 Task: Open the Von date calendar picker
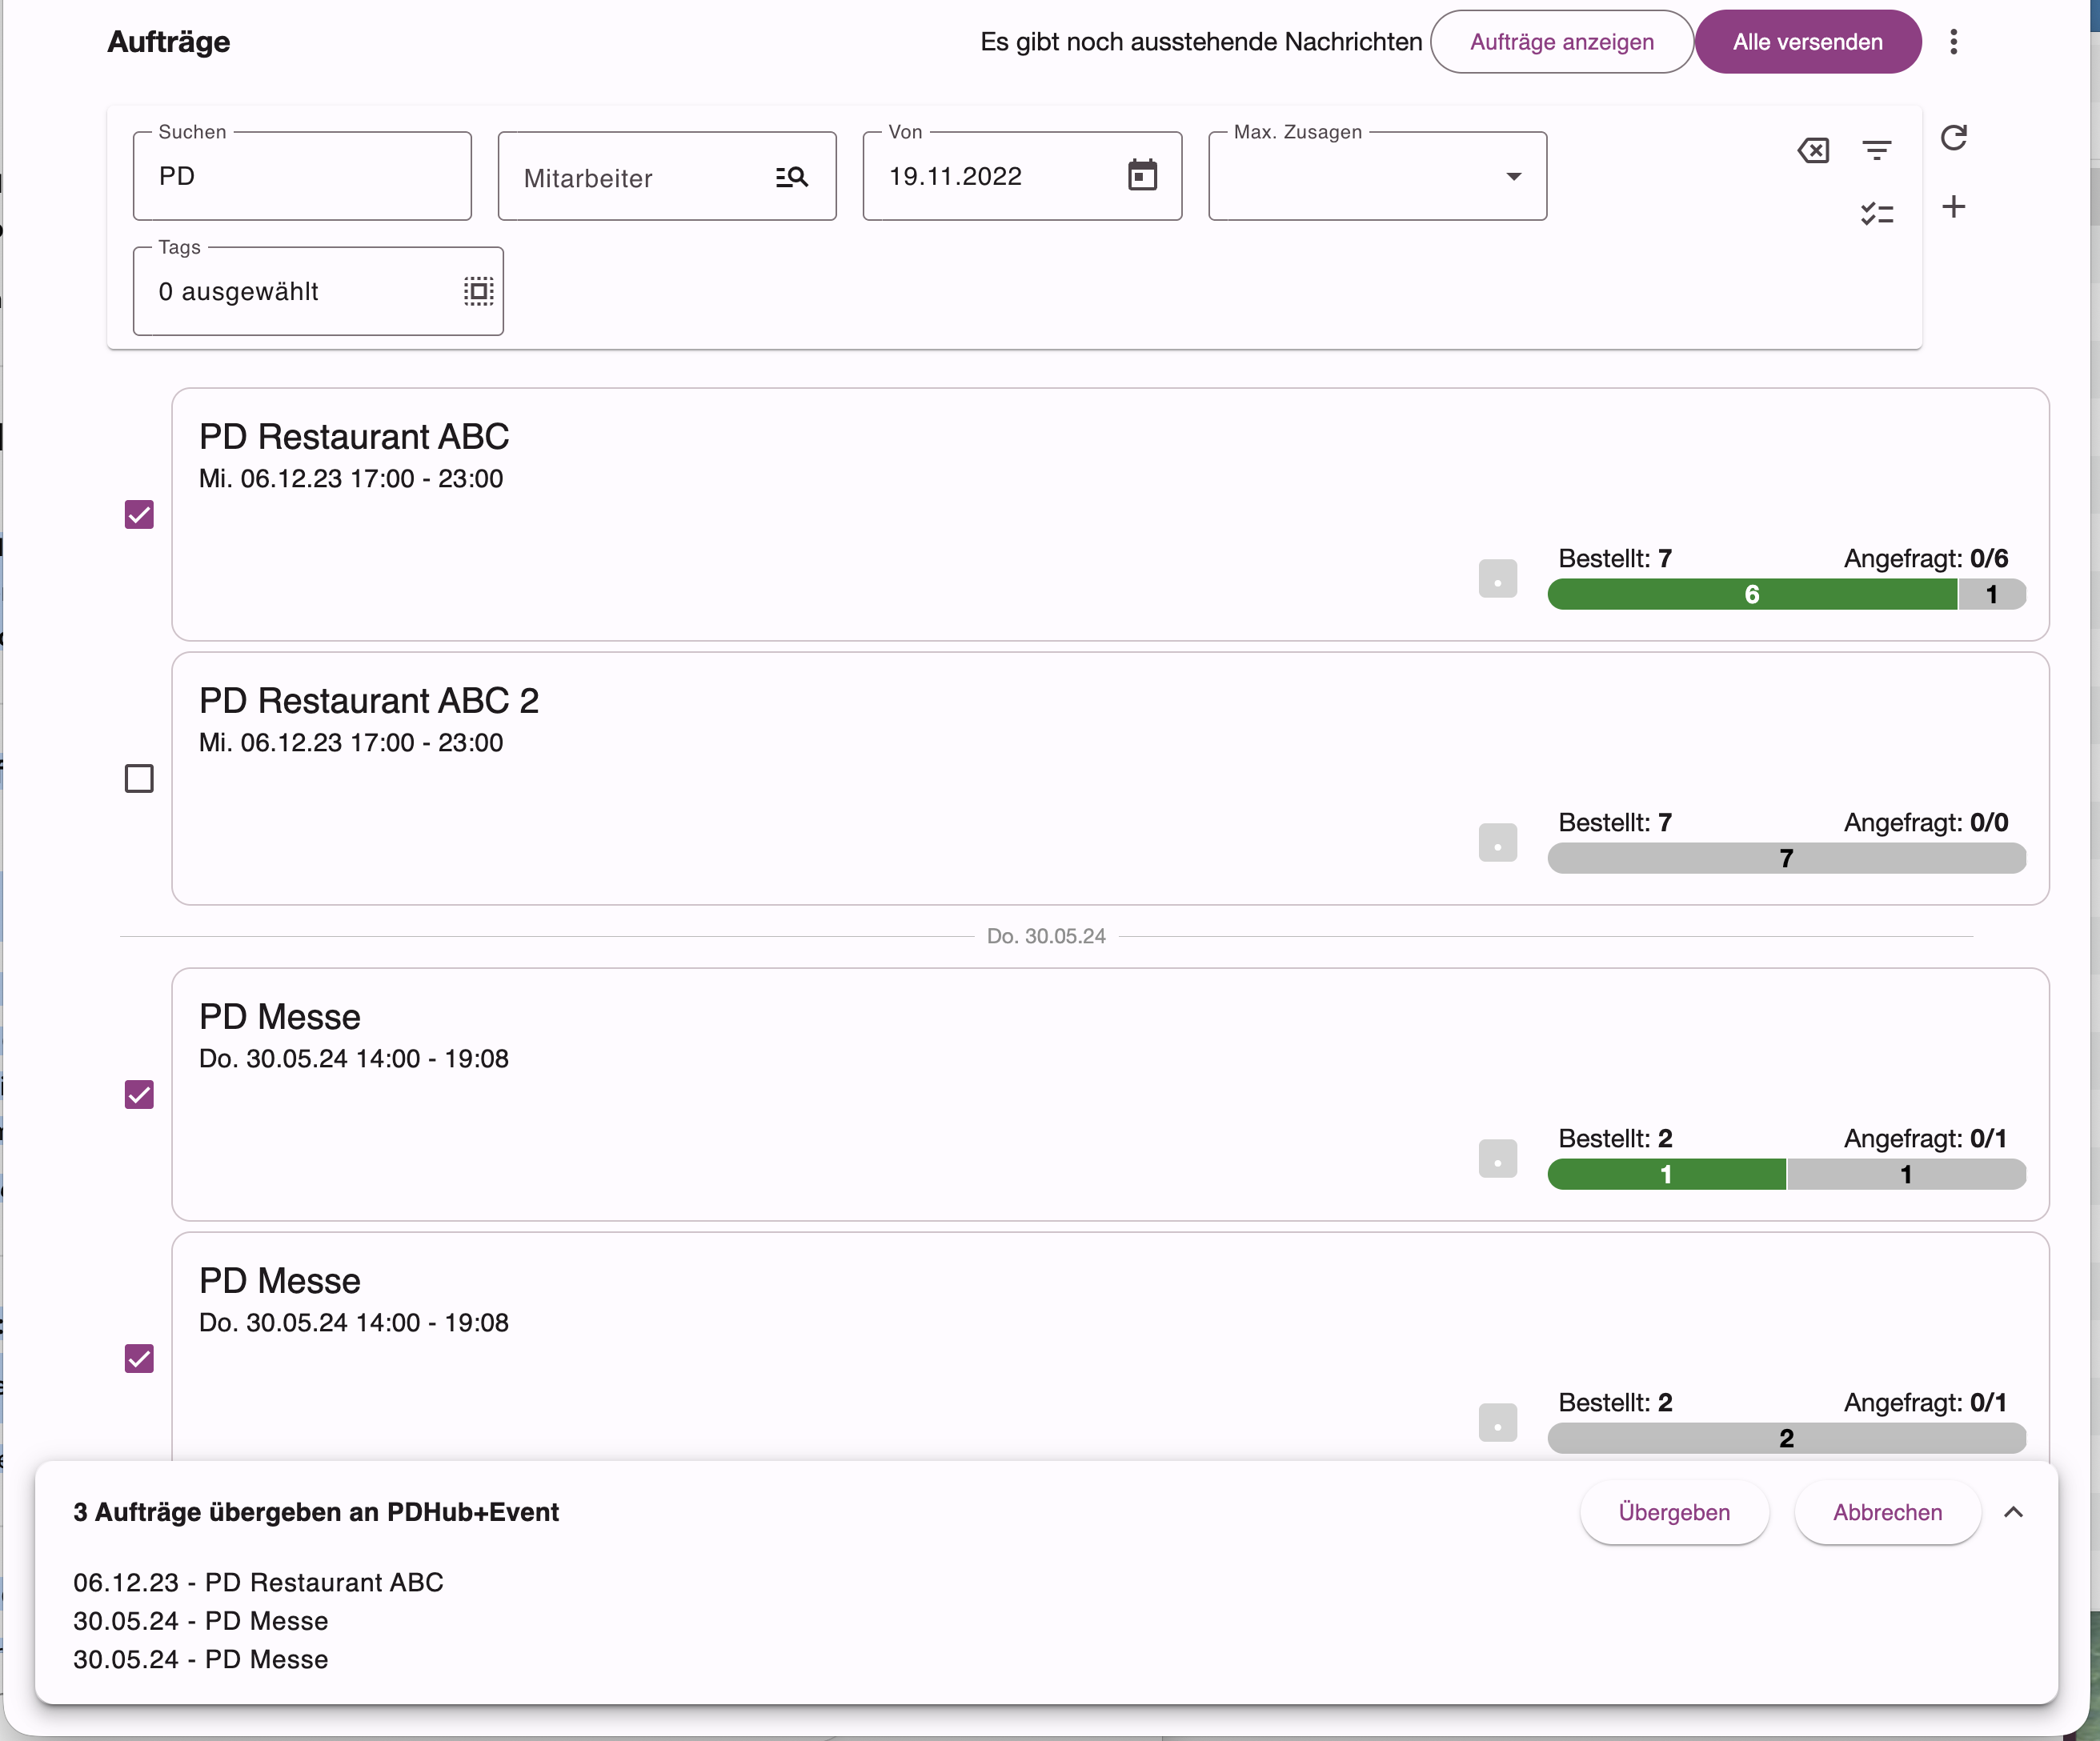point(1142,175)
